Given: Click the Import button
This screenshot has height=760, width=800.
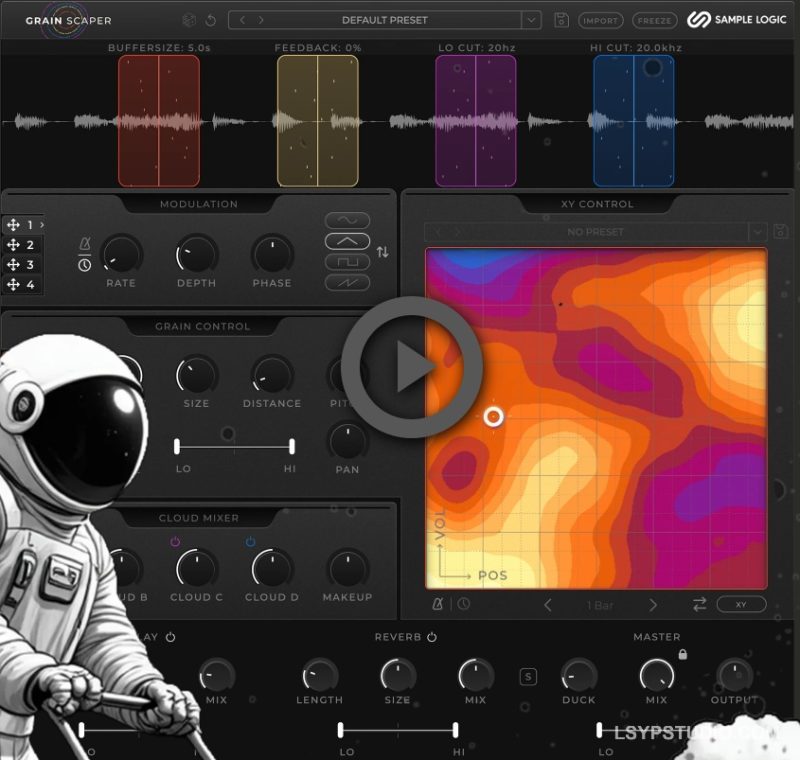Looking at the screenshot, I should pos(602,19).
